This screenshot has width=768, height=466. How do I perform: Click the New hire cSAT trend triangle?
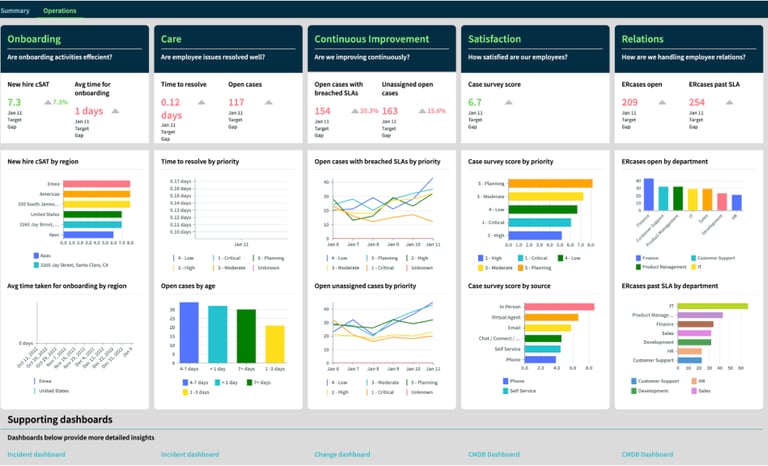click(x=48, y=102)
